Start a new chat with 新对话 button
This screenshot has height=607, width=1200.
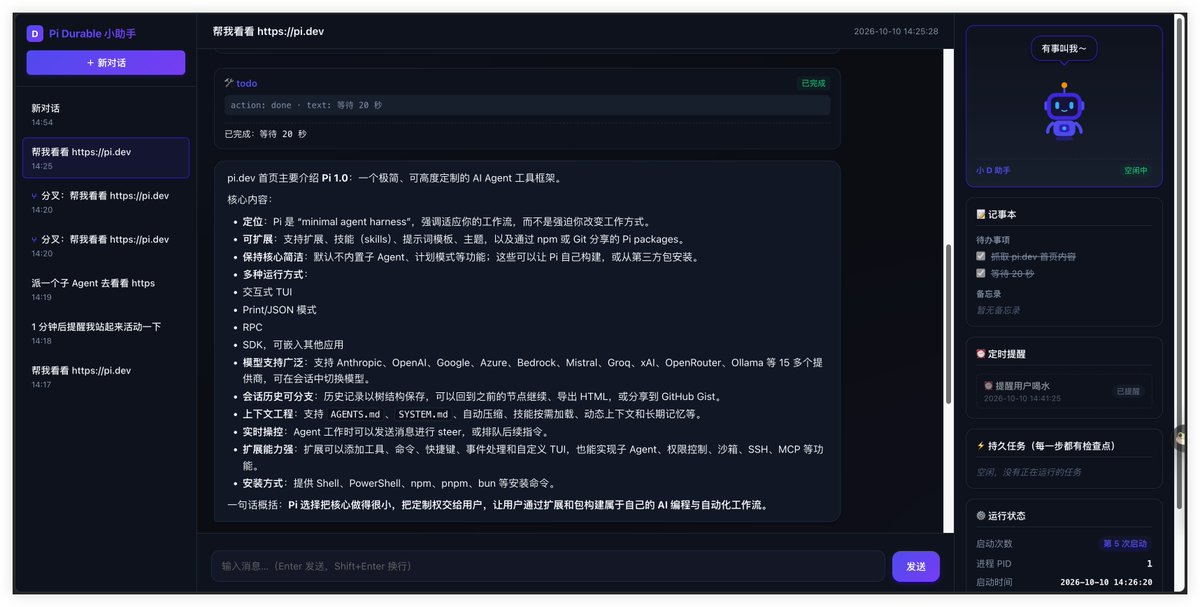point(106,63)
